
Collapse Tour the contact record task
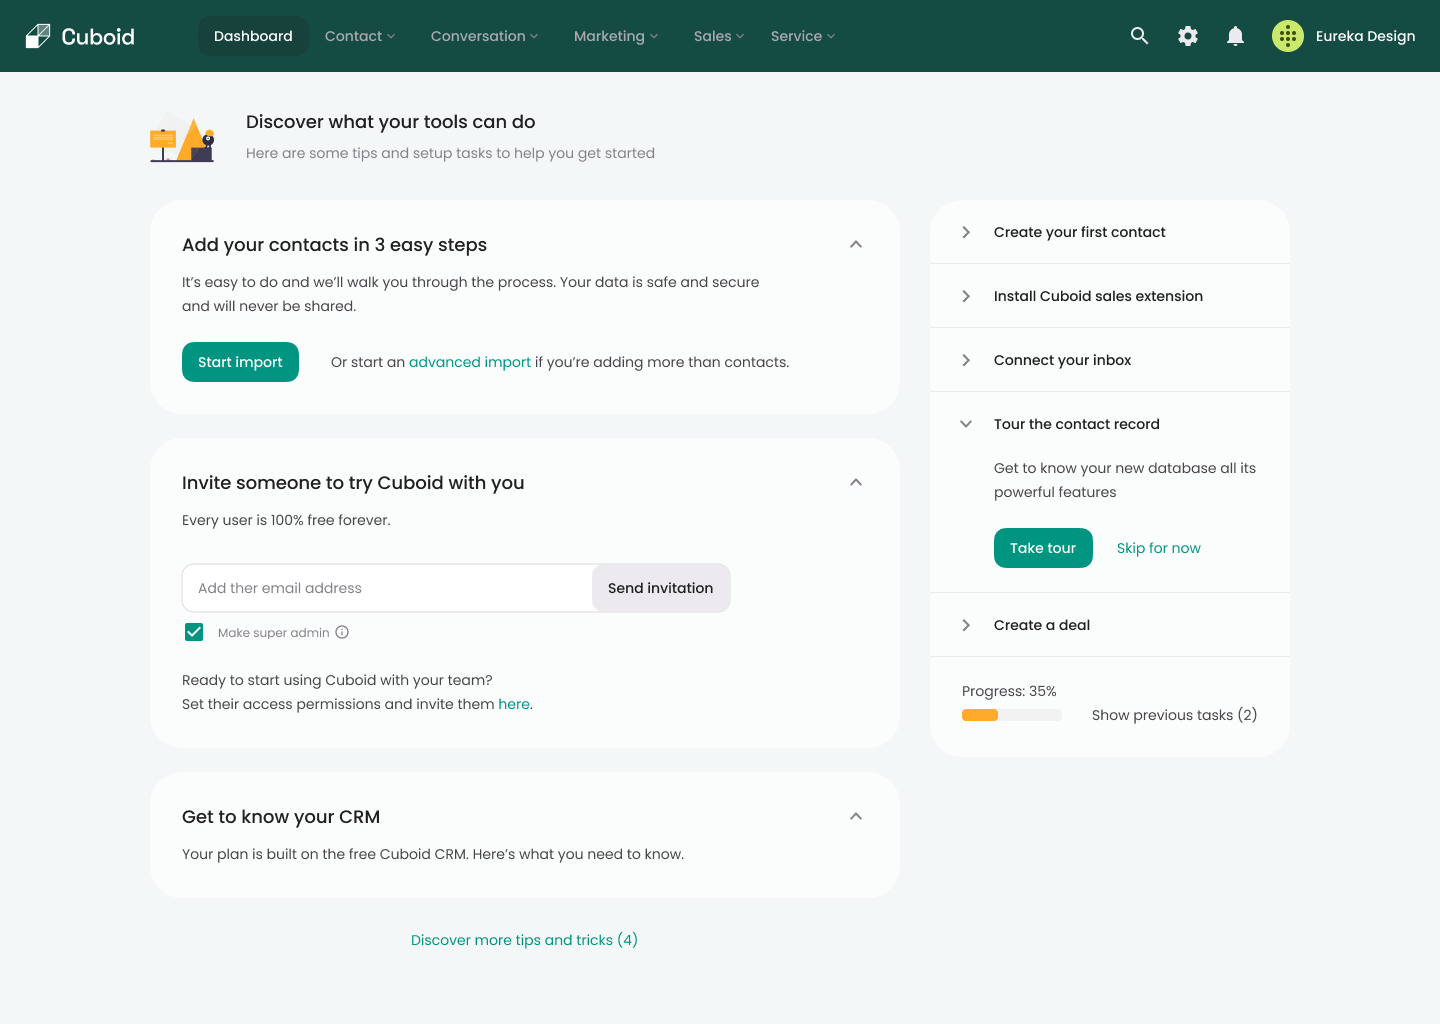tap(966, 424)
